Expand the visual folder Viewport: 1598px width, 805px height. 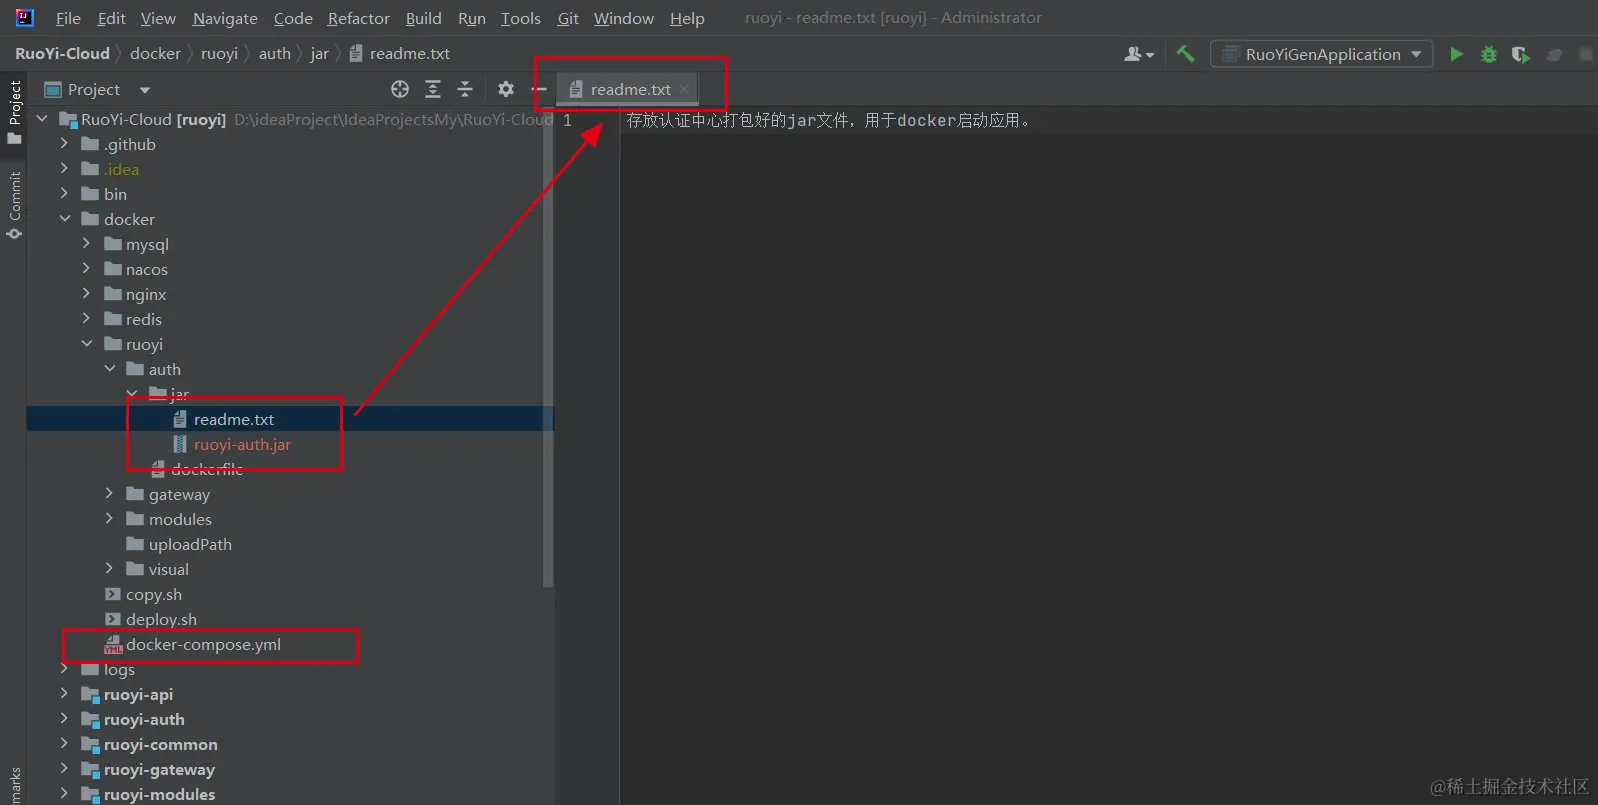[110, 569]
